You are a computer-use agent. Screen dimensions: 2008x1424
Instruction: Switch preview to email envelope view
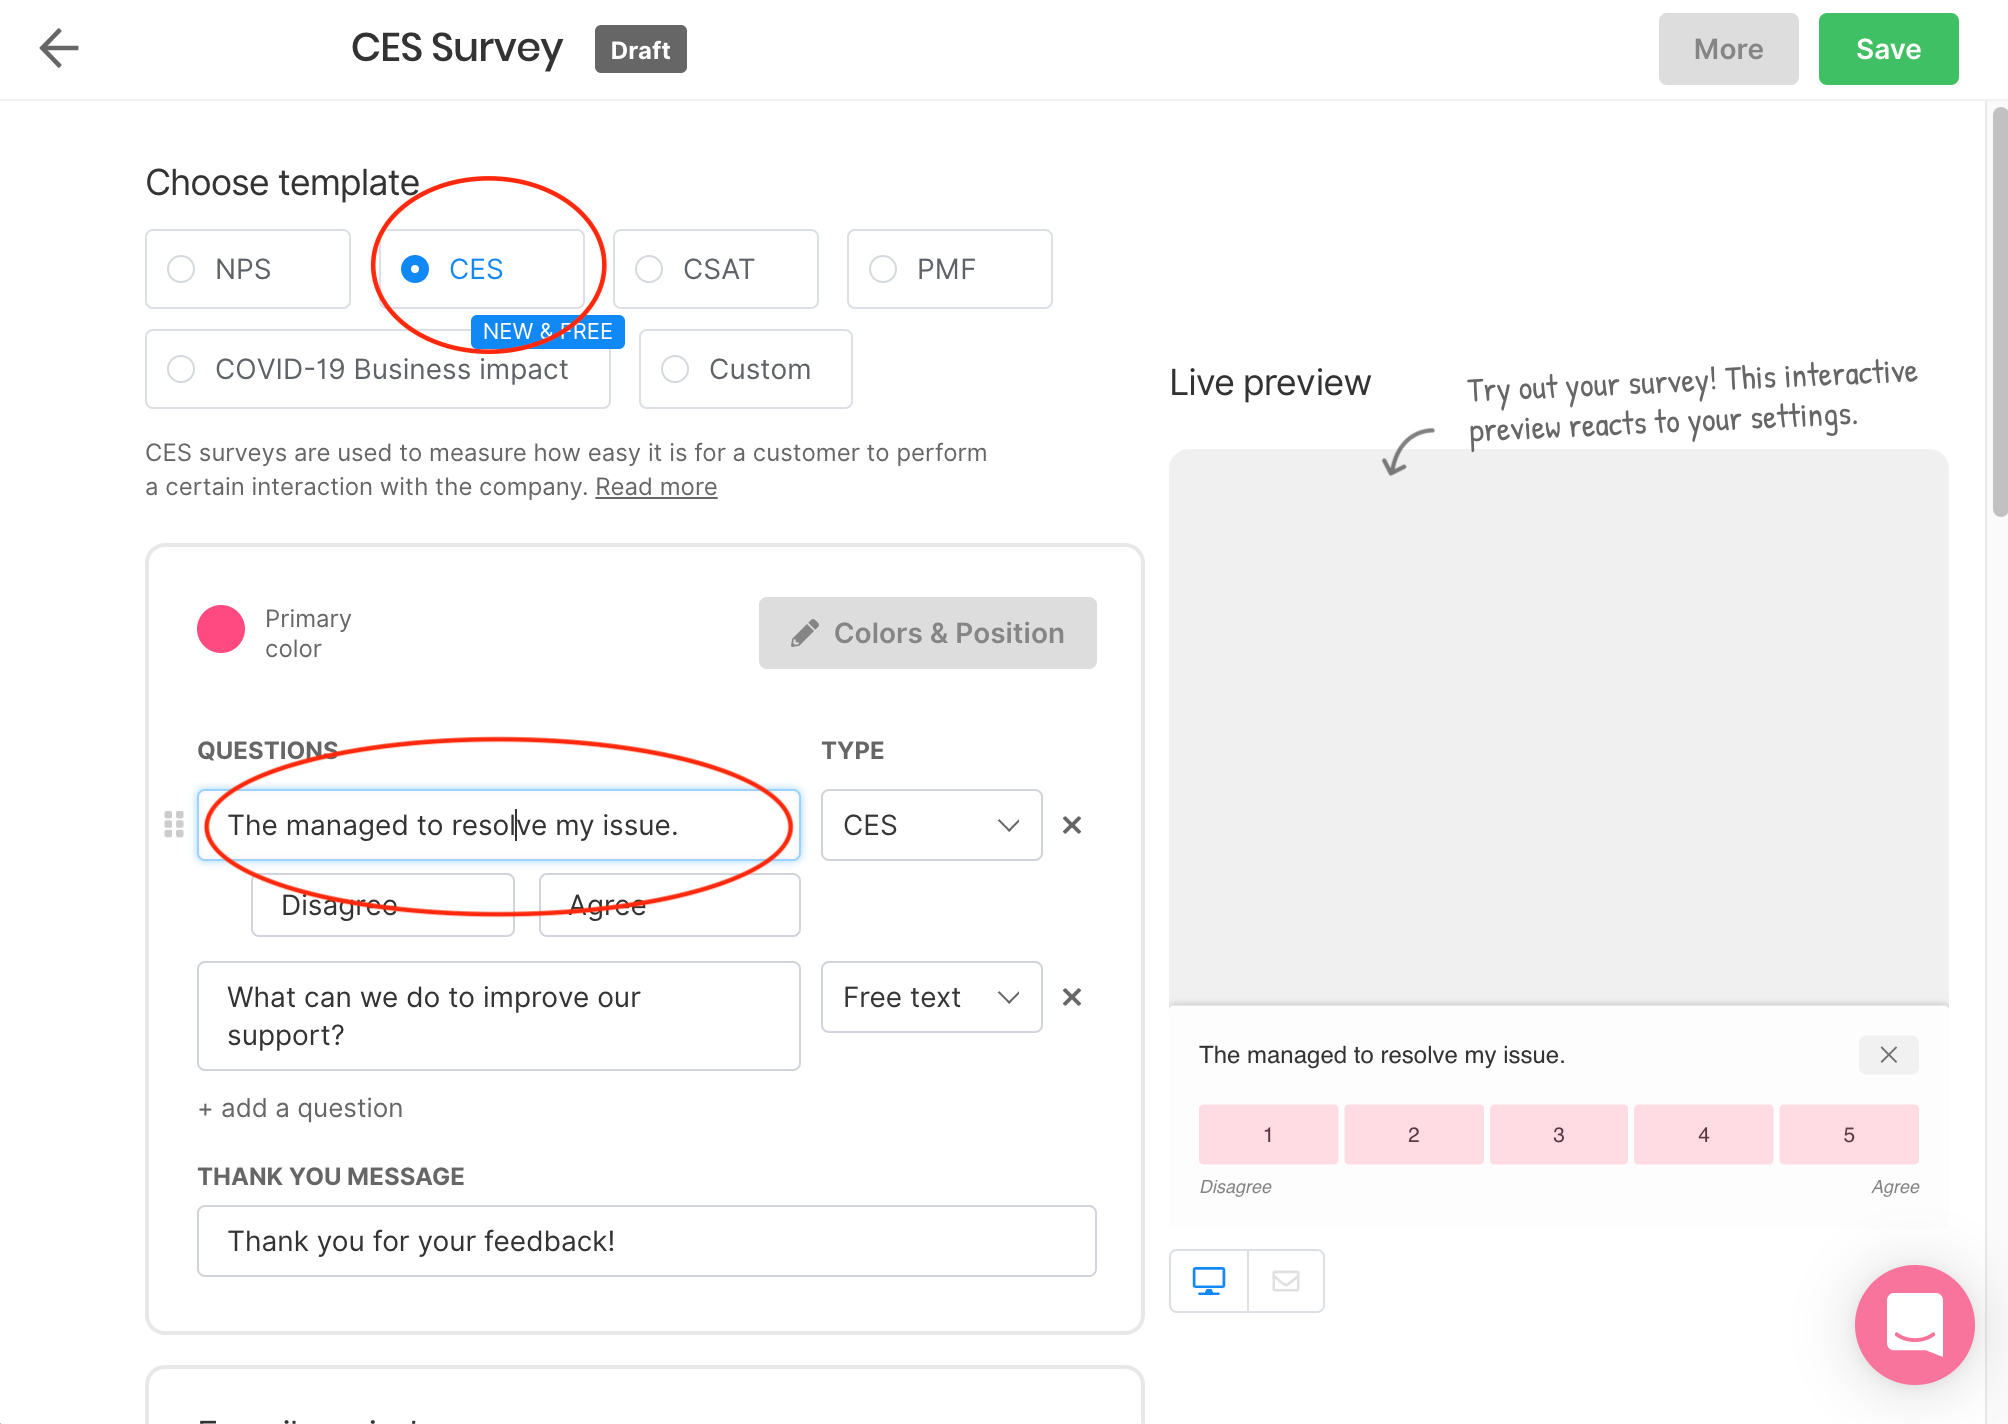(1286, 1281)
